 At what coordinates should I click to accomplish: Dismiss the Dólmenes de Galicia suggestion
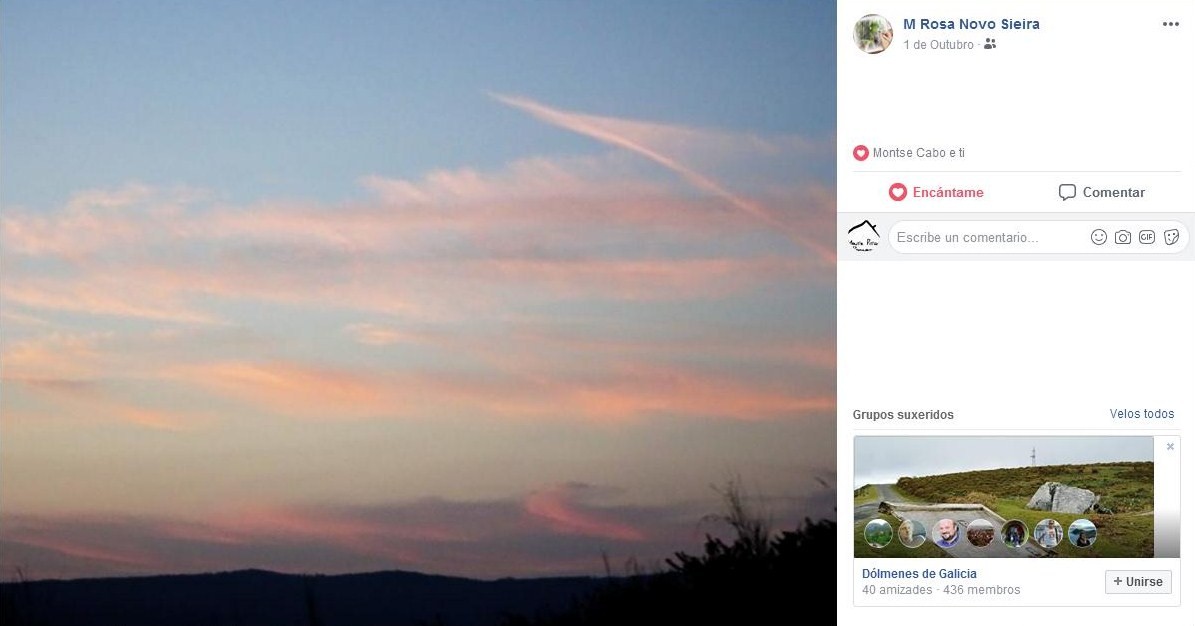[1170, 447]
